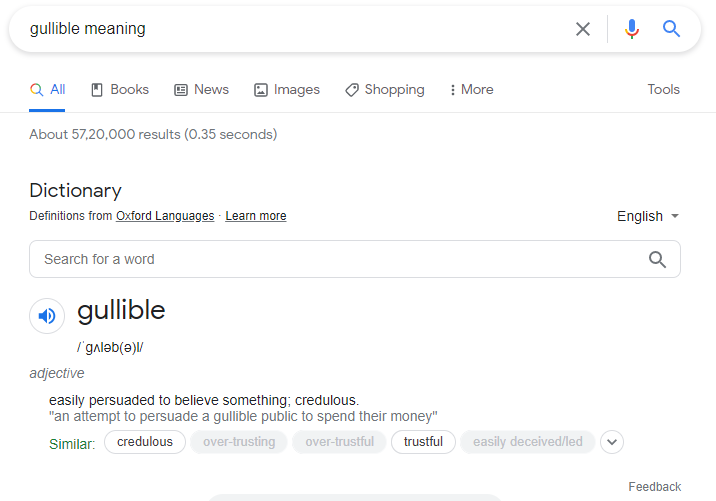Screen dimensions: 716x501
Task: Click the Learn more link
Action: click(x=256, y=216)
